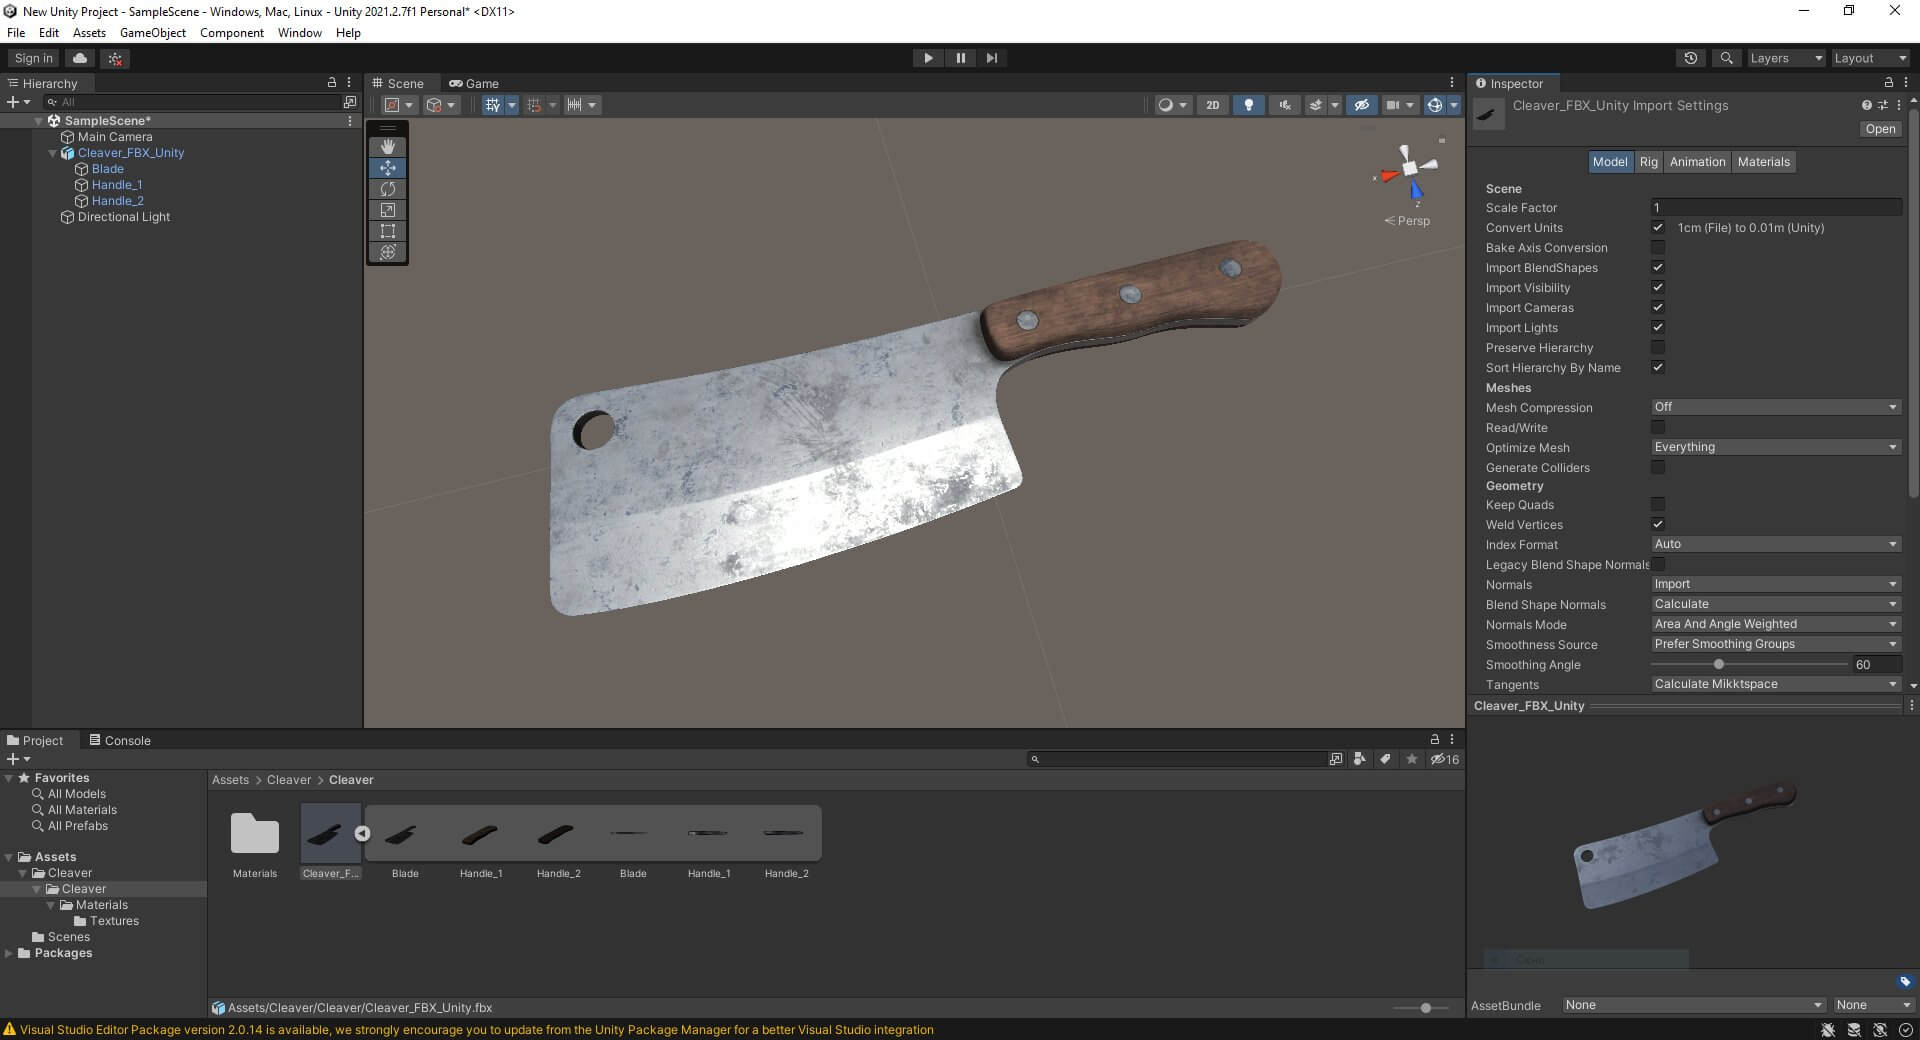The height and width of the screenshot is (1040, 1920).
Task: Select the Hand view tool
Action: [x=388, y=147]
